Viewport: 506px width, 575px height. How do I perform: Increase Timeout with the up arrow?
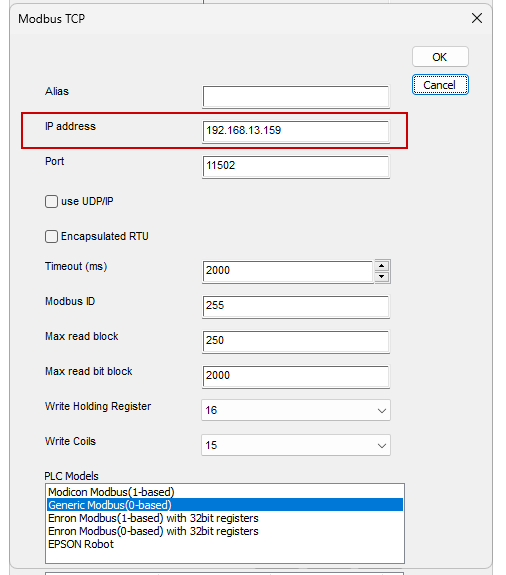point(382,266)
